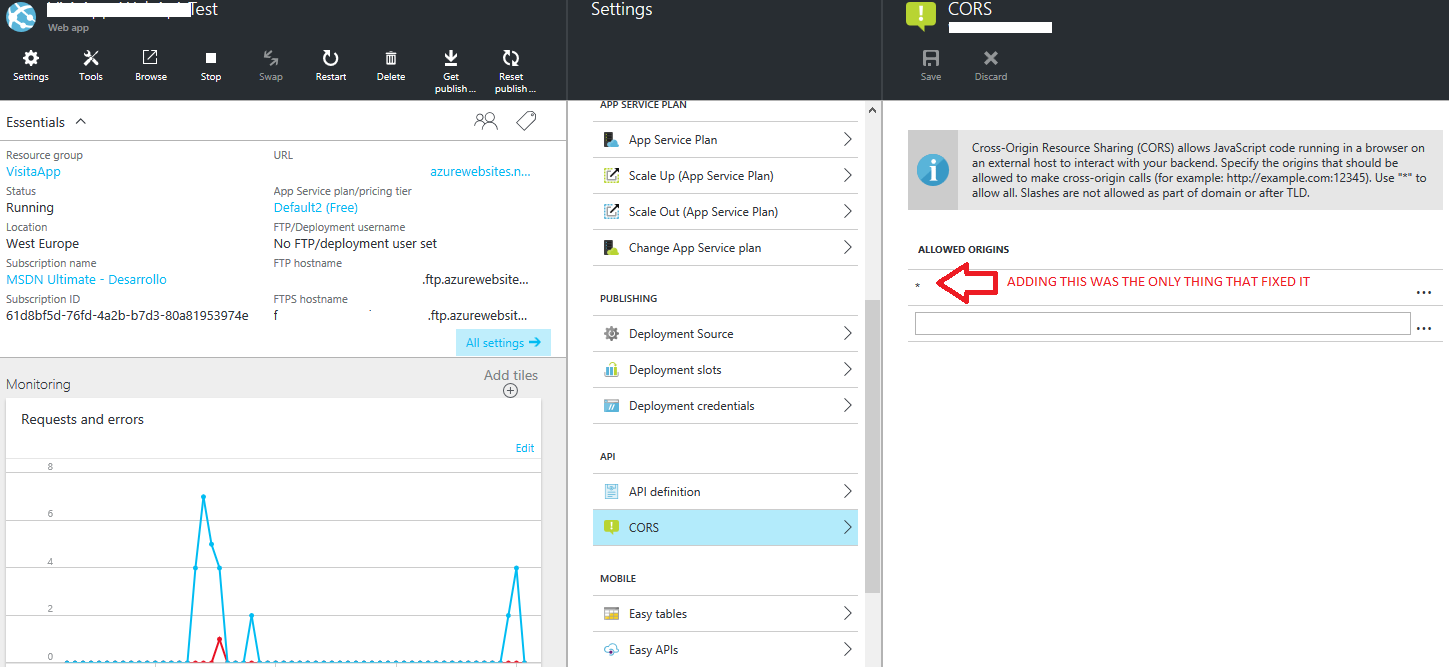This screenshot has height=667, width=1449.
Task: Click the Add tiles plus icon
Action: pos(510,391)
